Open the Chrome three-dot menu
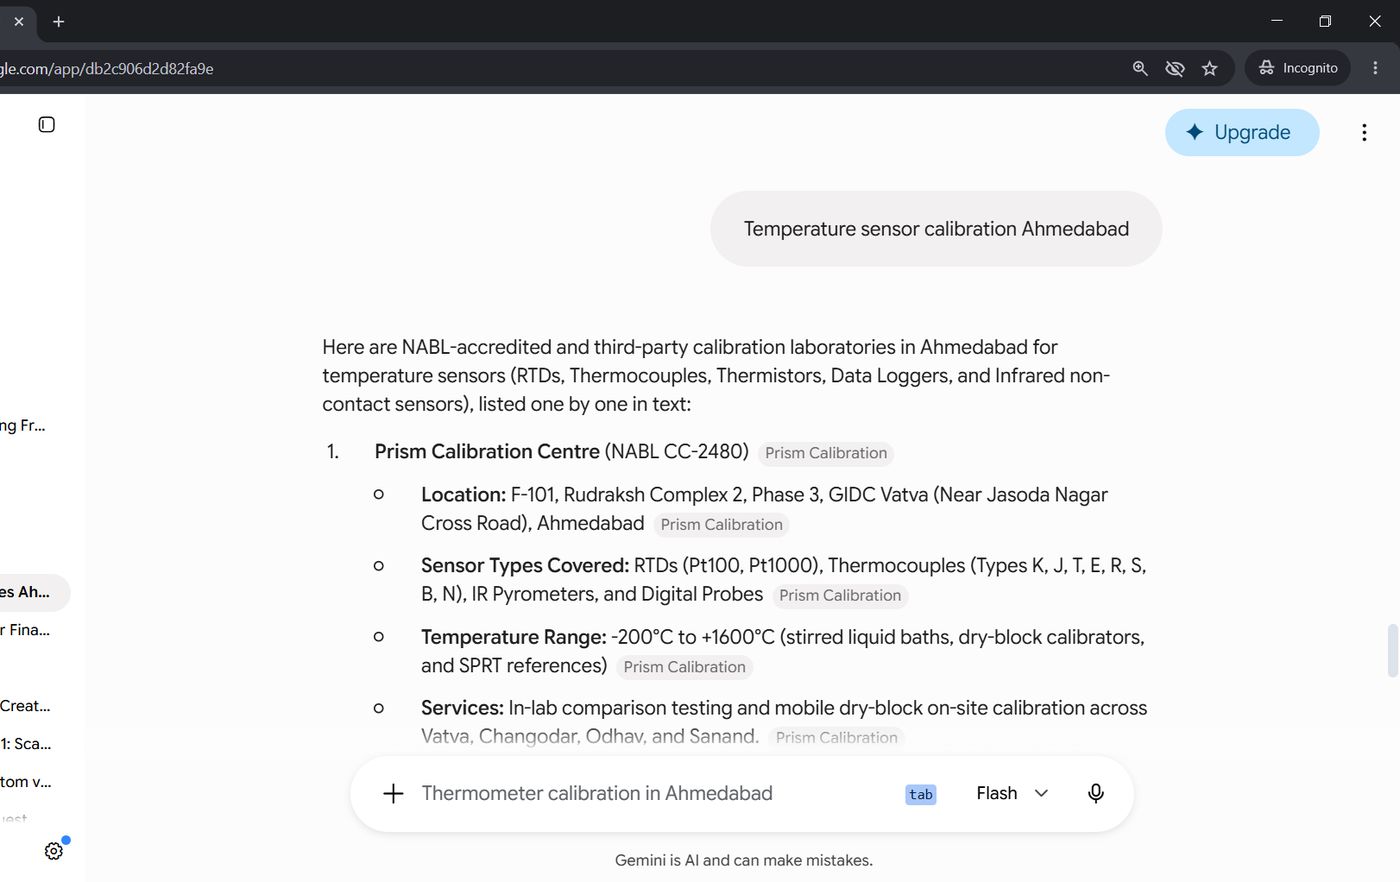 (x=1375, y=68)
